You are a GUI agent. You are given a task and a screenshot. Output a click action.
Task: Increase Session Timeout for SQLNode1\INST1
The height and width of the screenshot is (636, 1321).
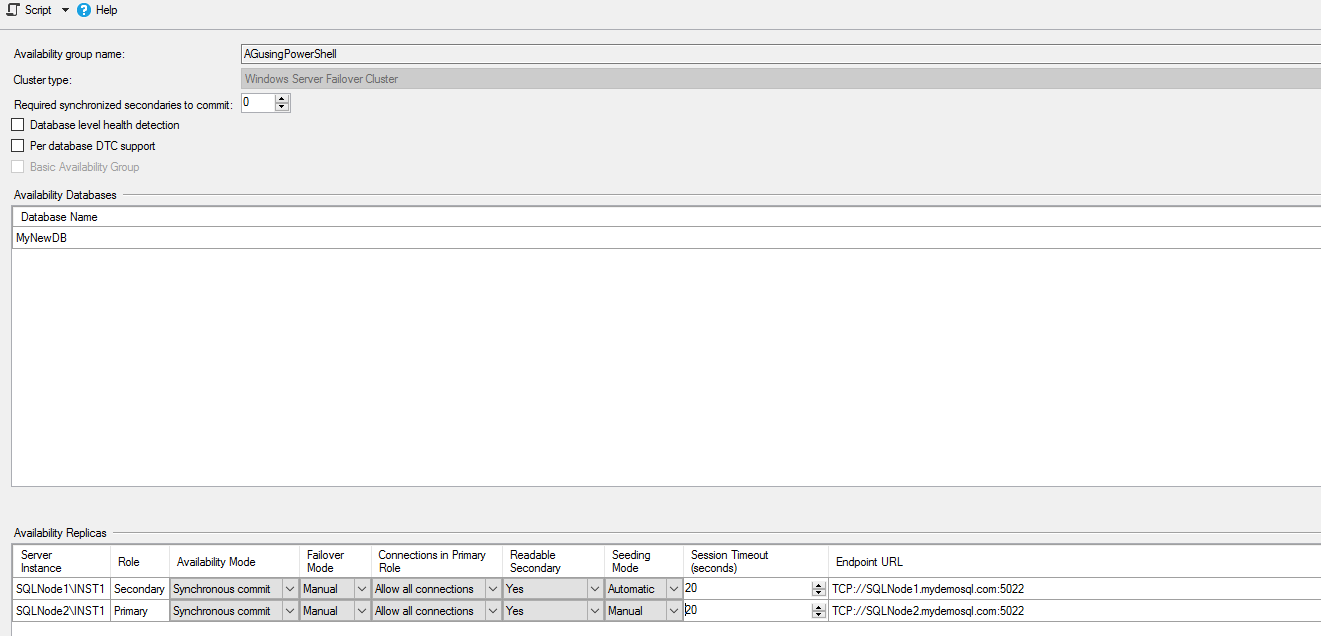point(819,585)
